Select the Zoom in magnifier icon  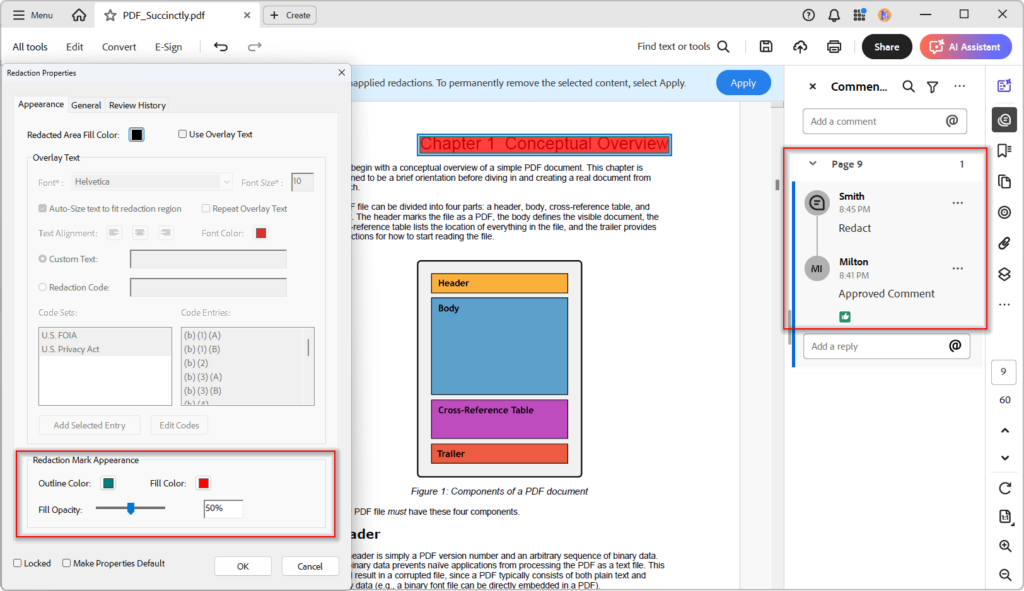click(x=1003, y=546)
